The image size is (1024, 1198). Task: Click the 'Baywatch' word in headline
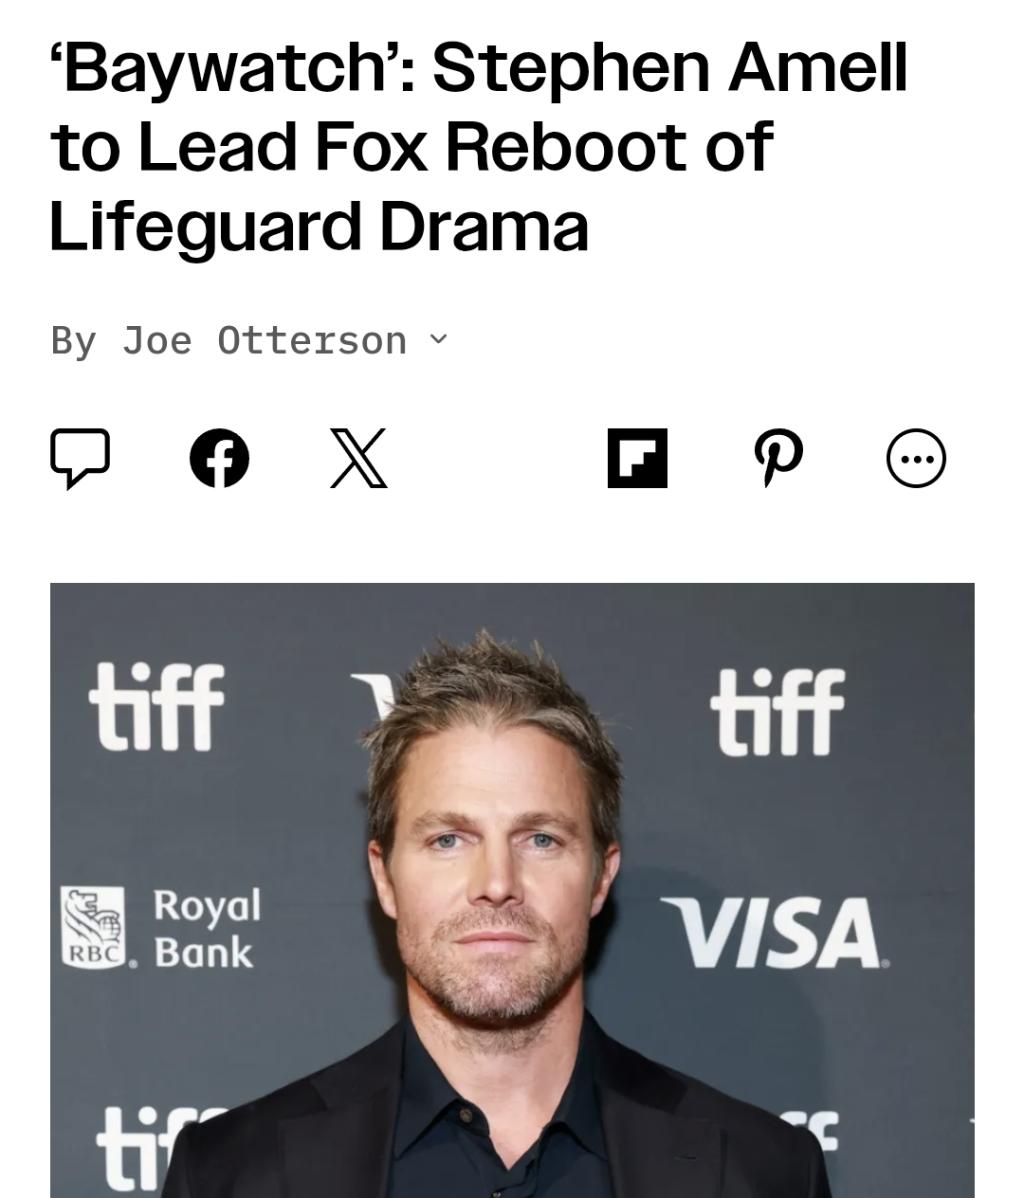[233, 70]
